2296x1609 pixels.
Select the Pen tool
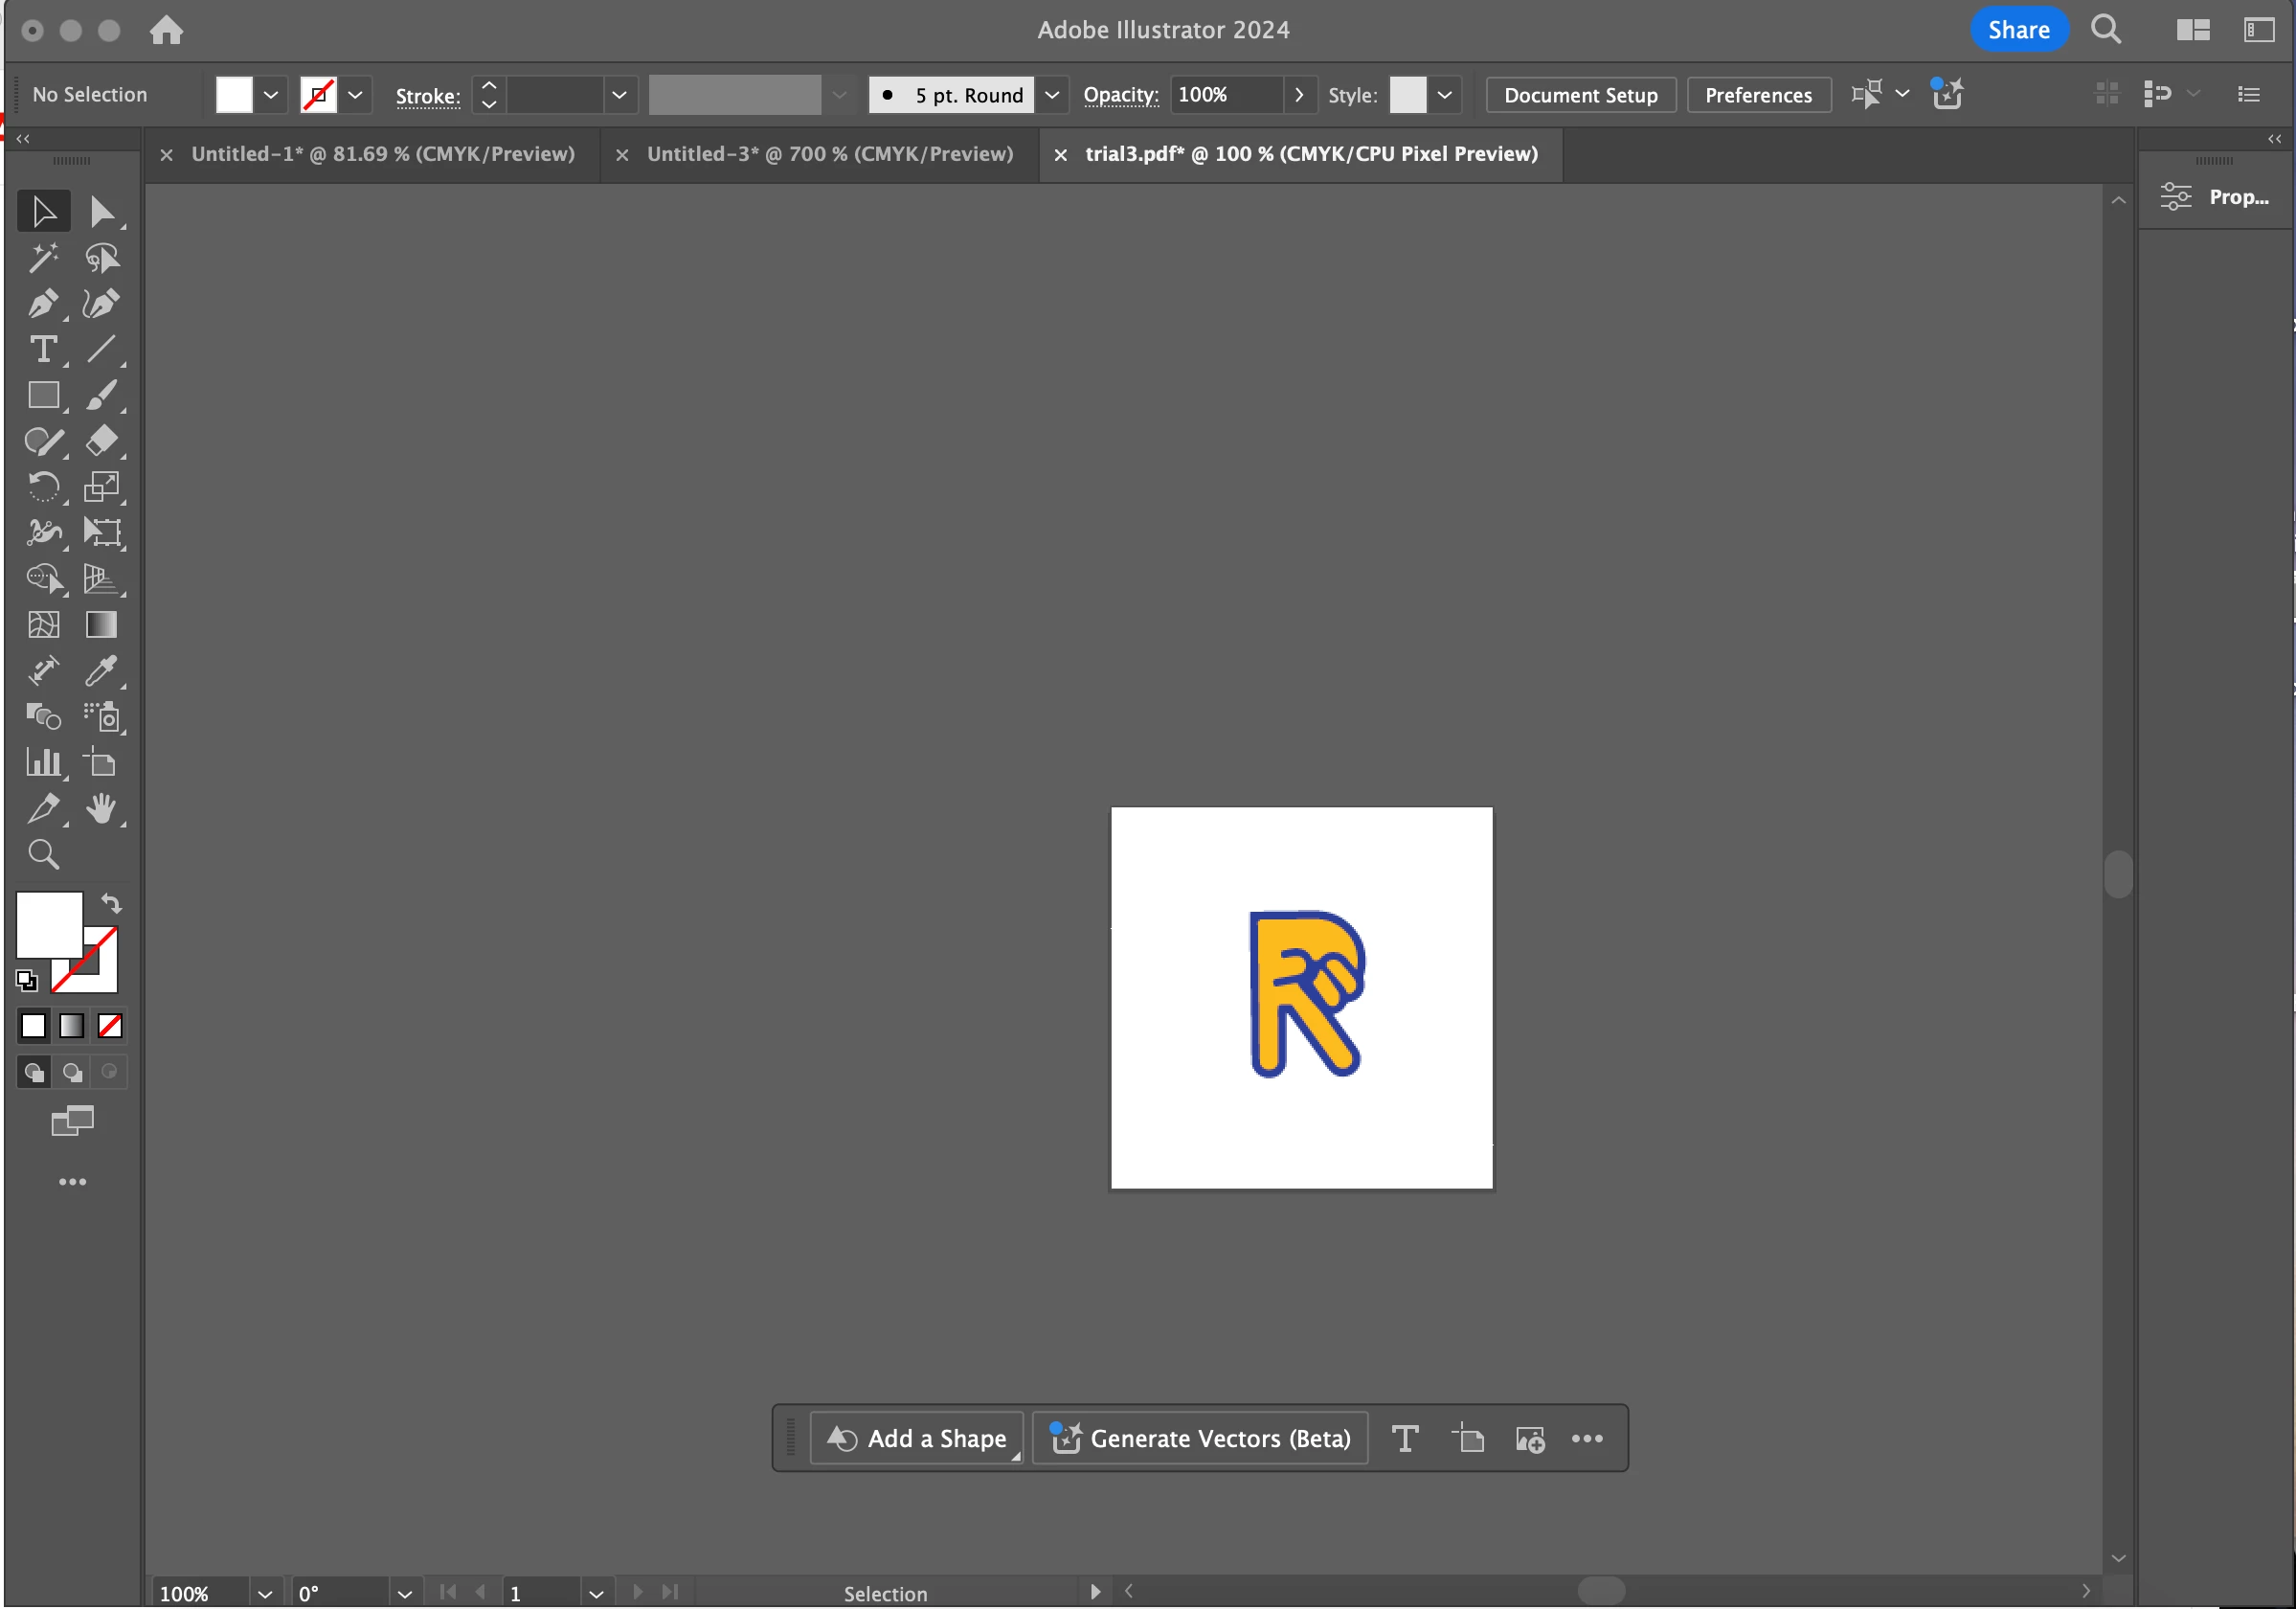[x=42, y=304]
